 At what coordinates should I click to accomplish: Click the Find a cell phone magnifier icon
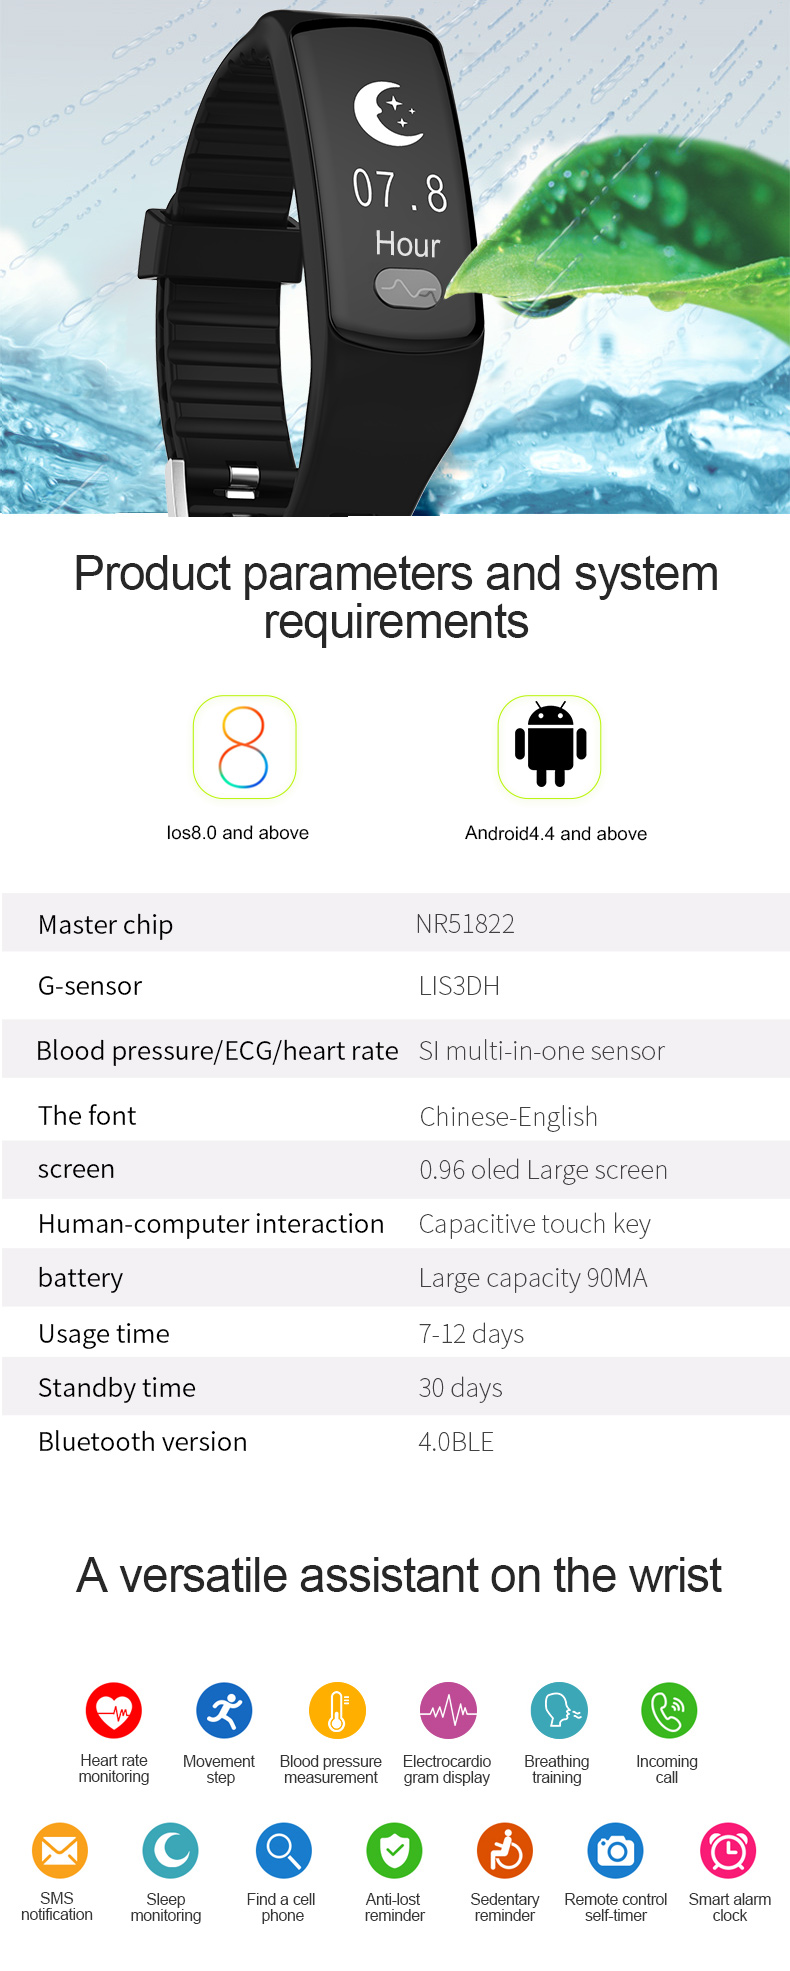(284, 1851)
